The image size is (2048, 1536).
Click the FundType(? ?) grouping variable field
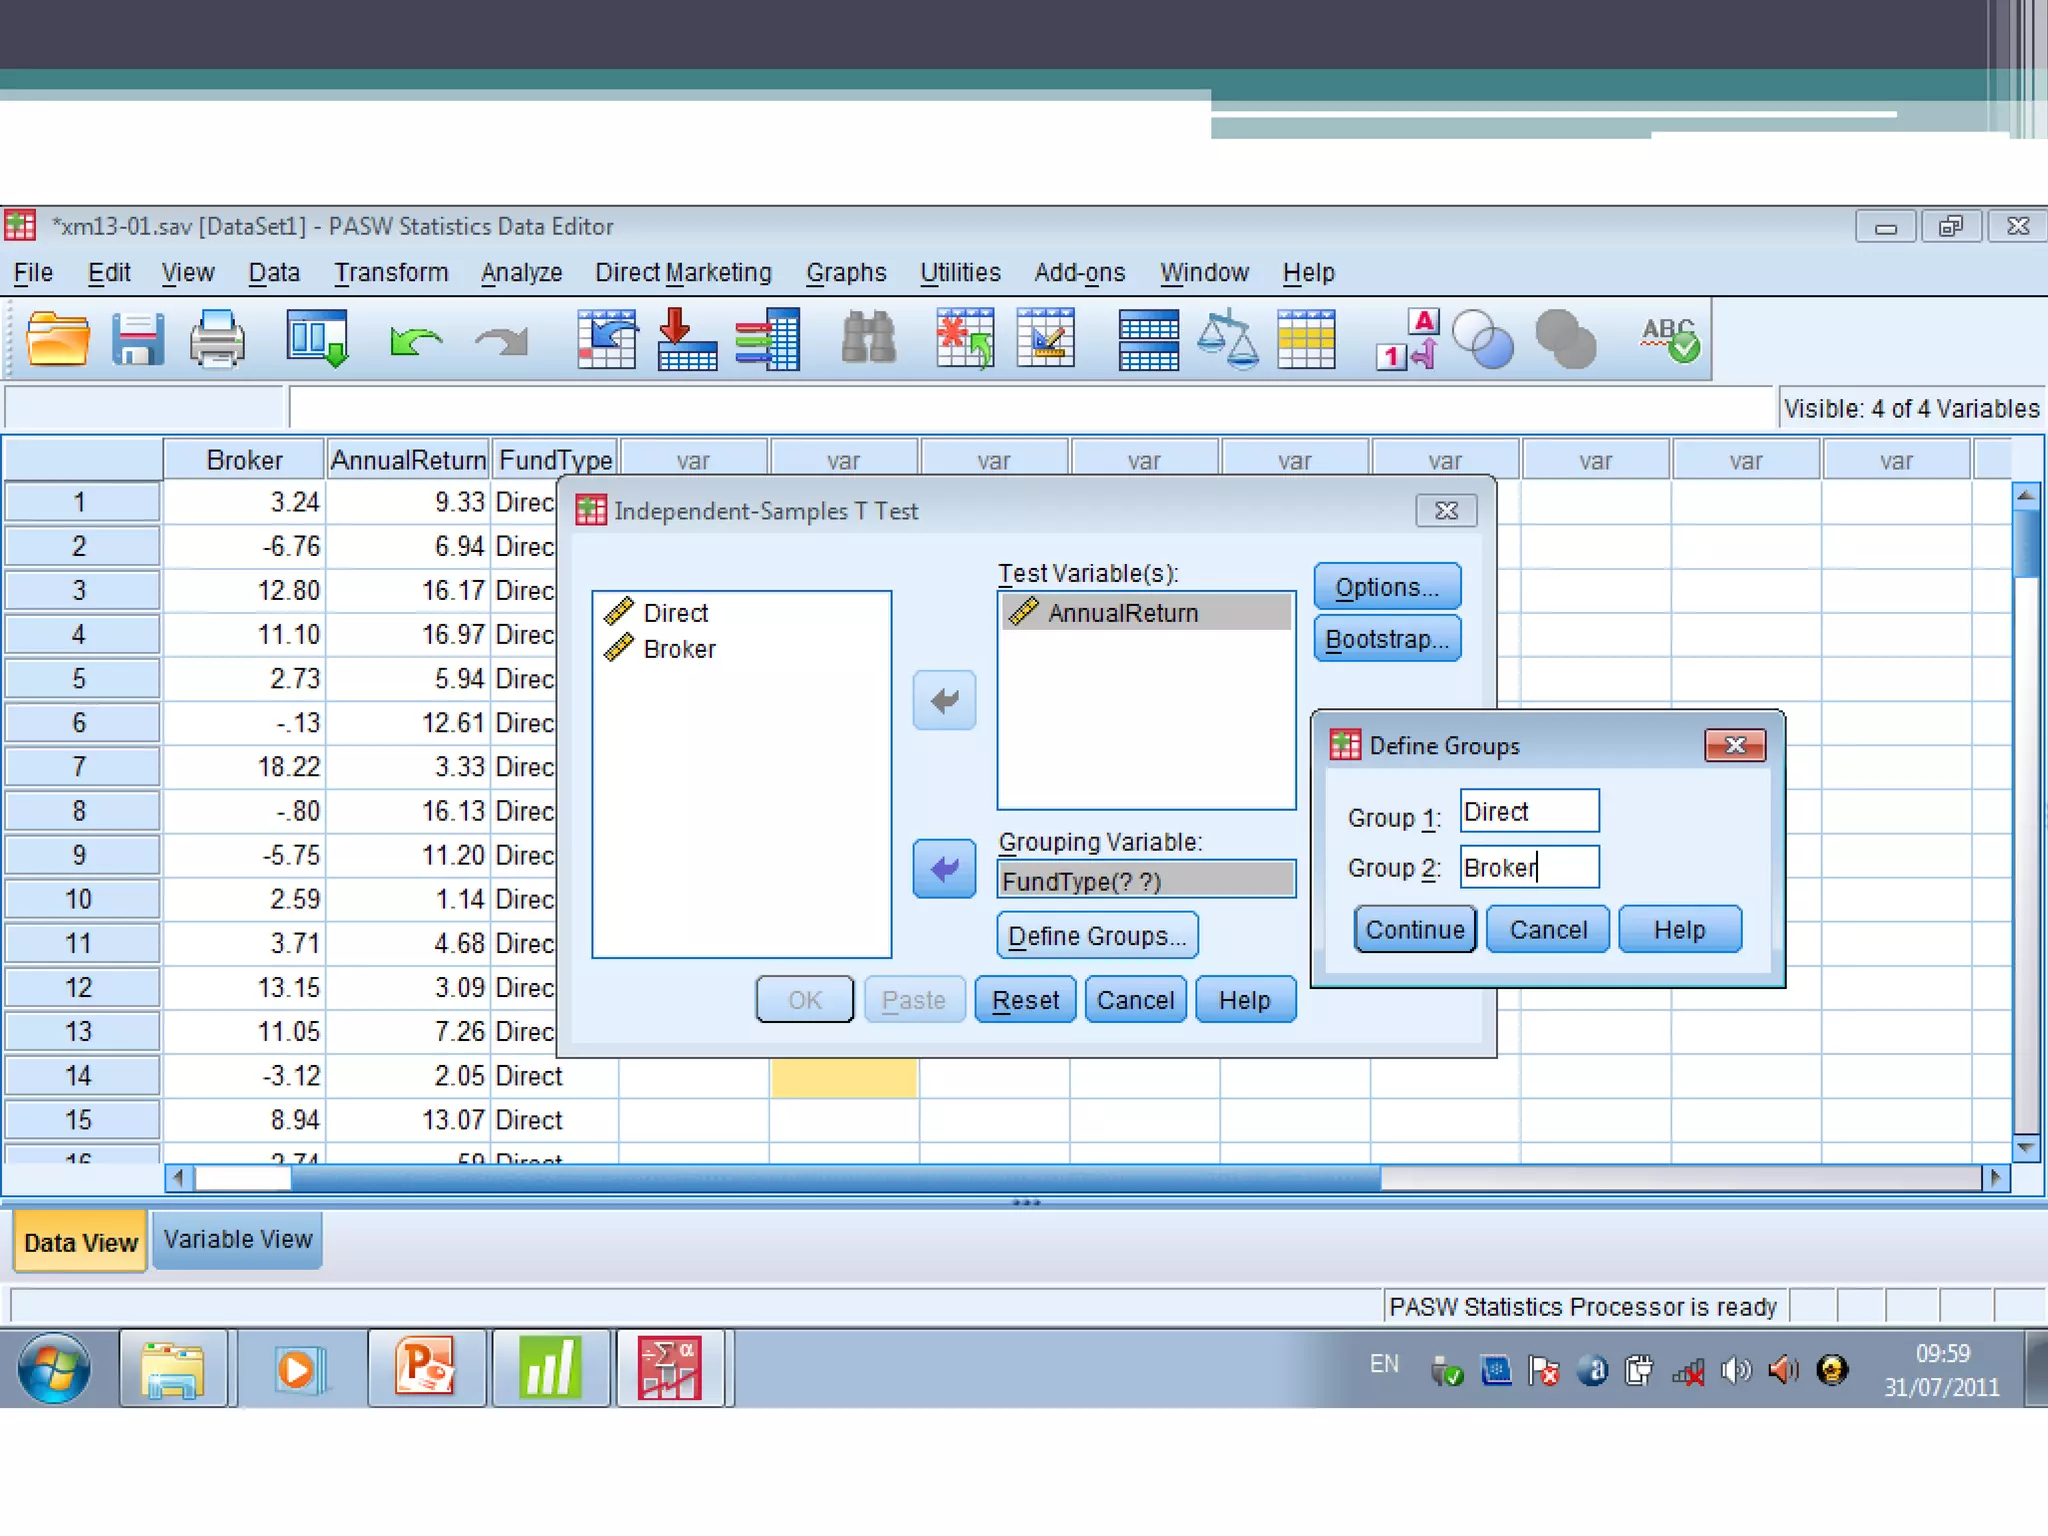[x=1146, y=880]
